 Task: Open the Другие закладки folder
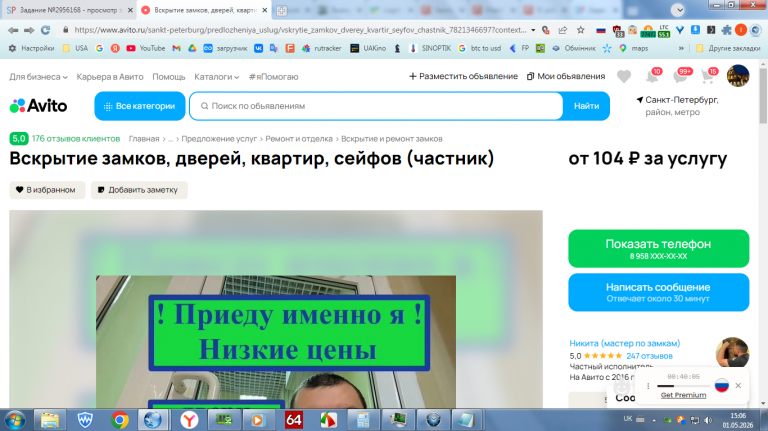click(728, 48)
